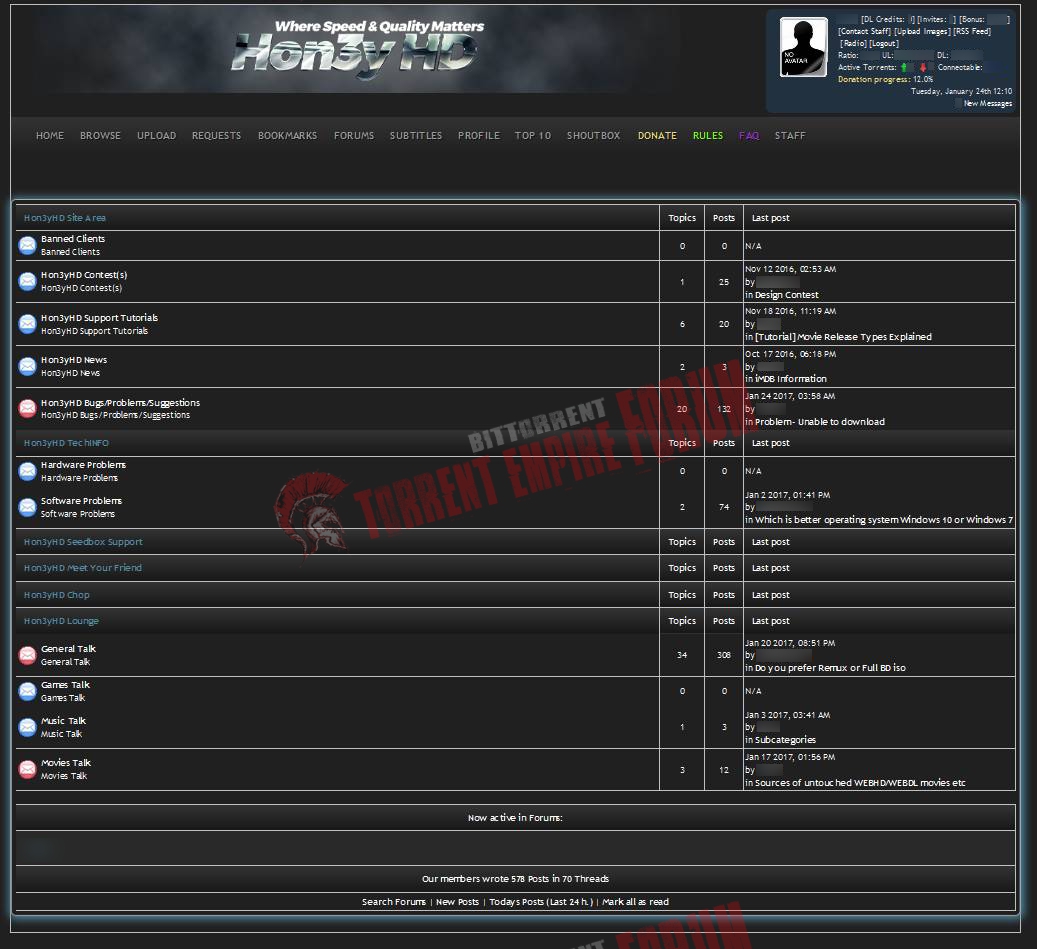
Task: Click the 'Now active in Forums:' heading
Action: (515, 818)
